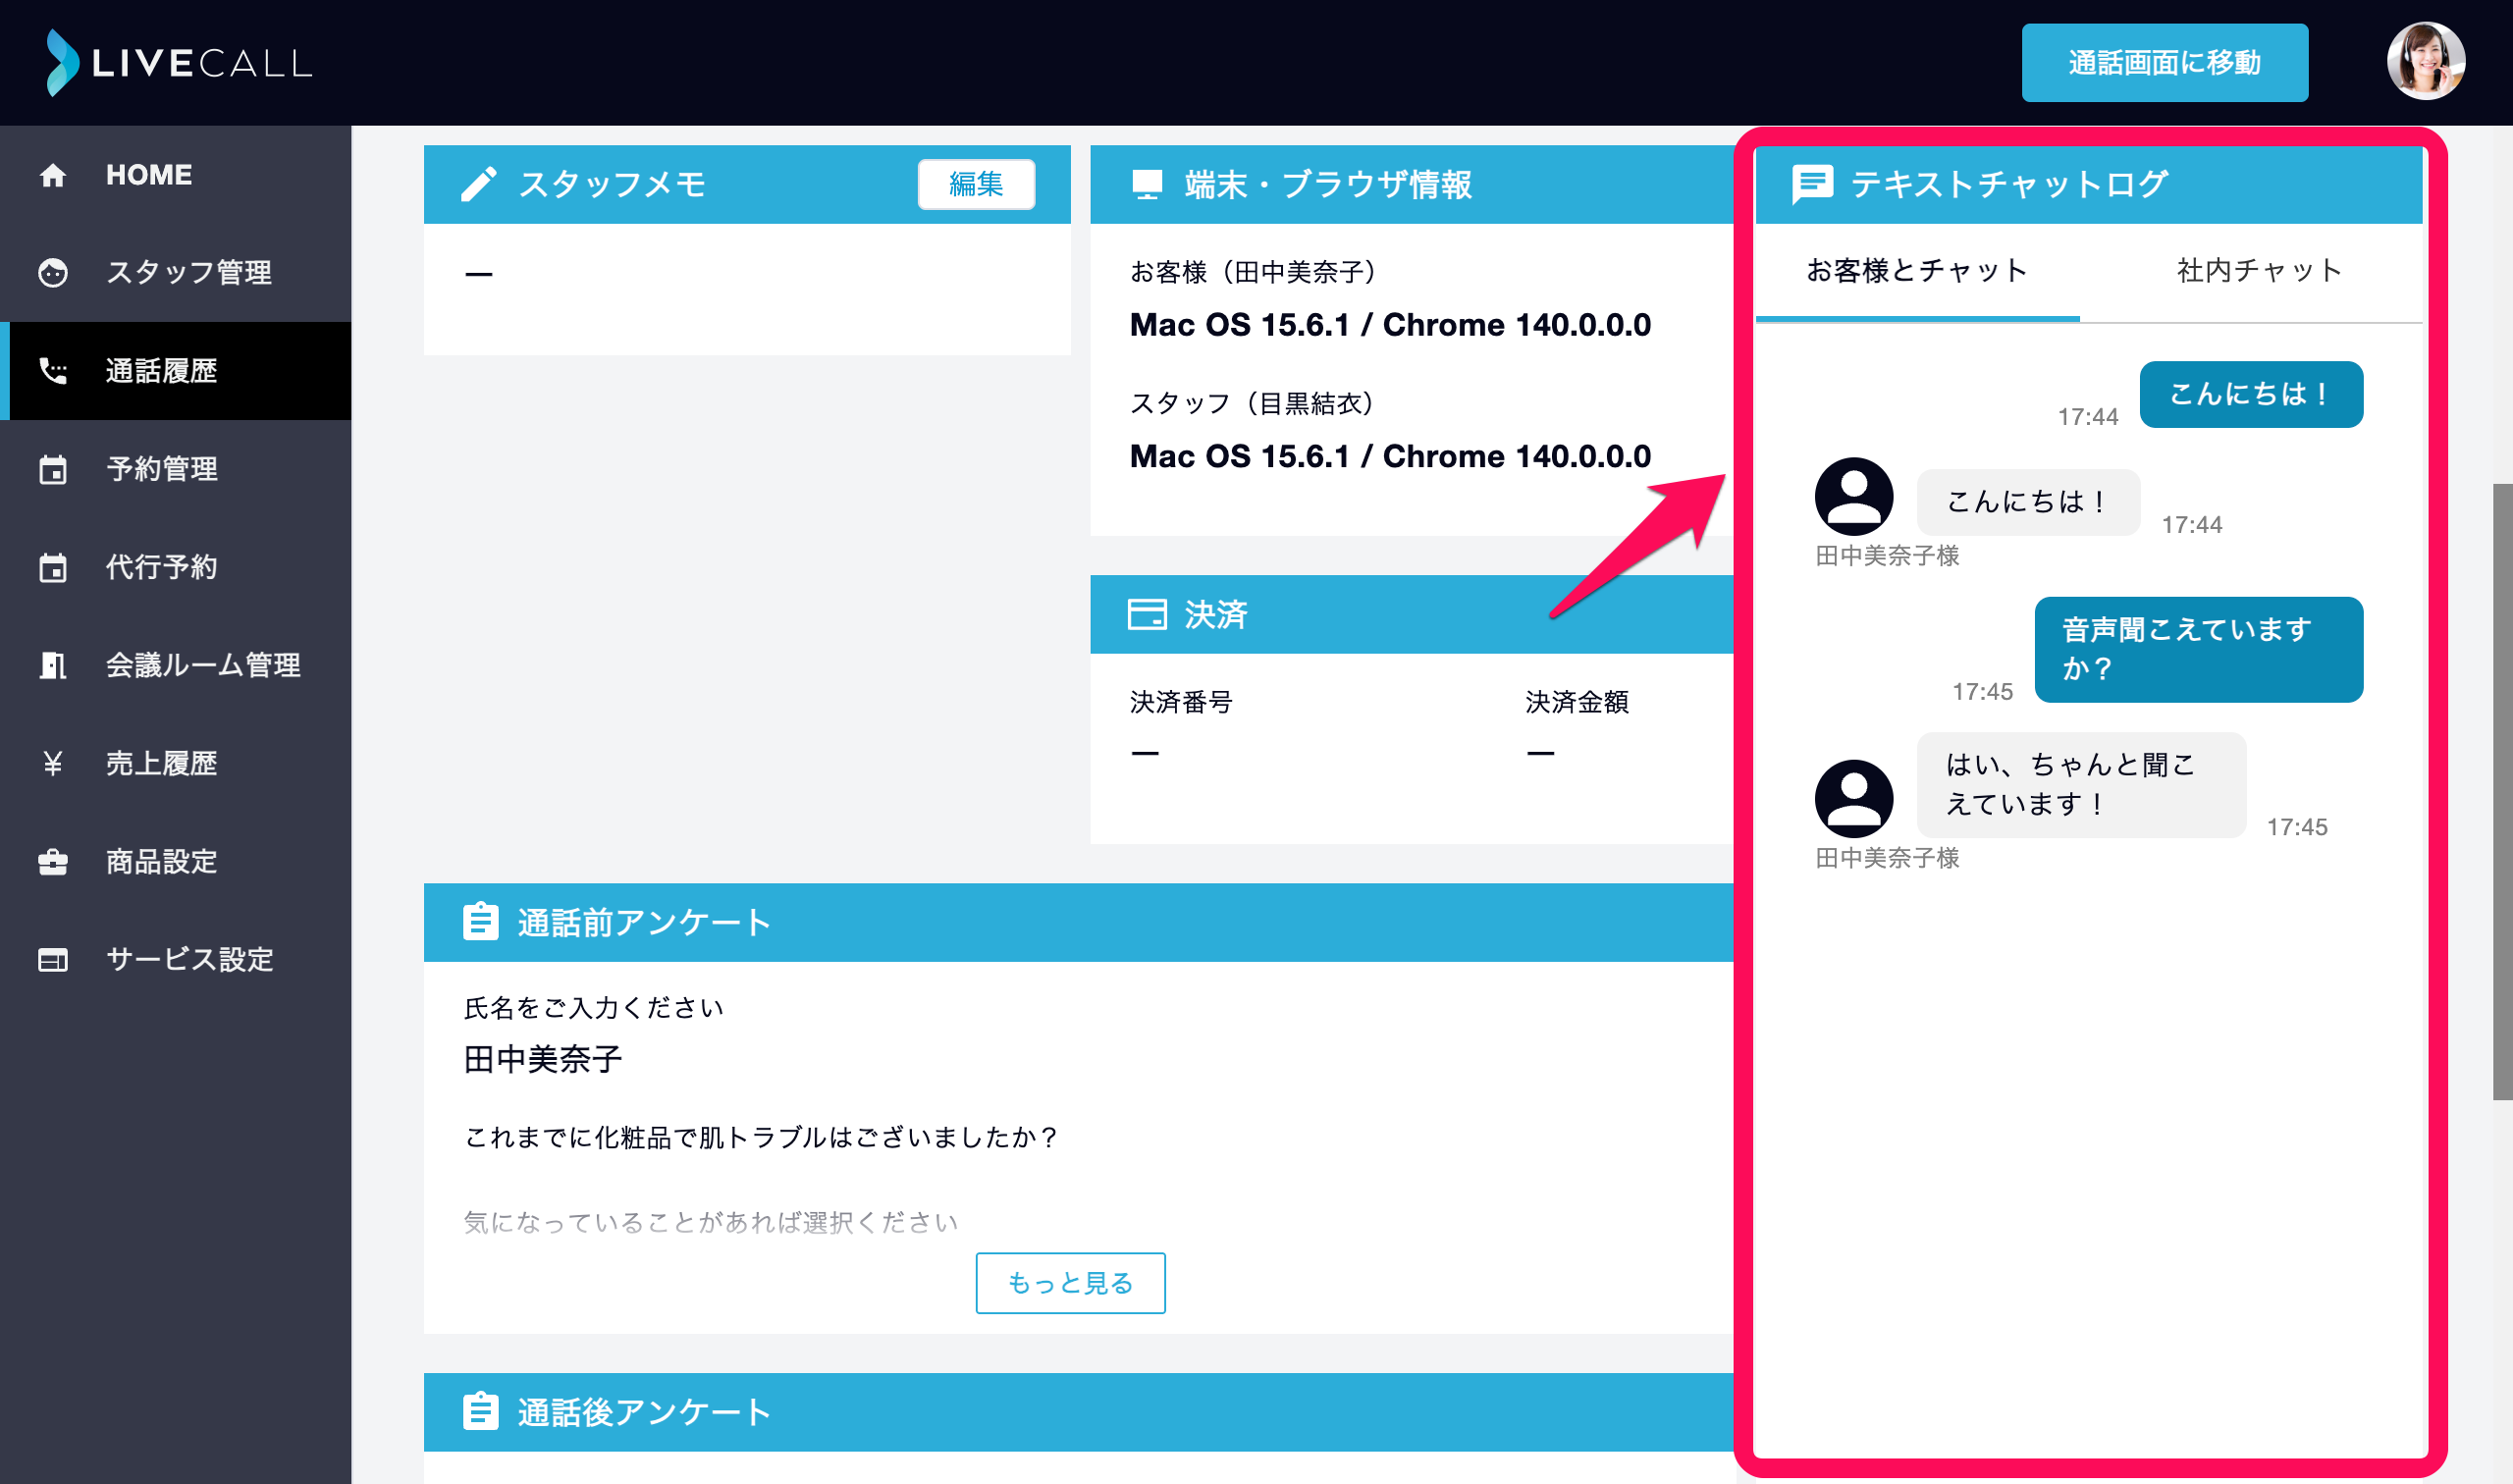Image resolution: width=2513 pixels, height=1484 pixels.
Task: Click the 氏名をご入力ください label
Action: click(x=593, y=1008)
